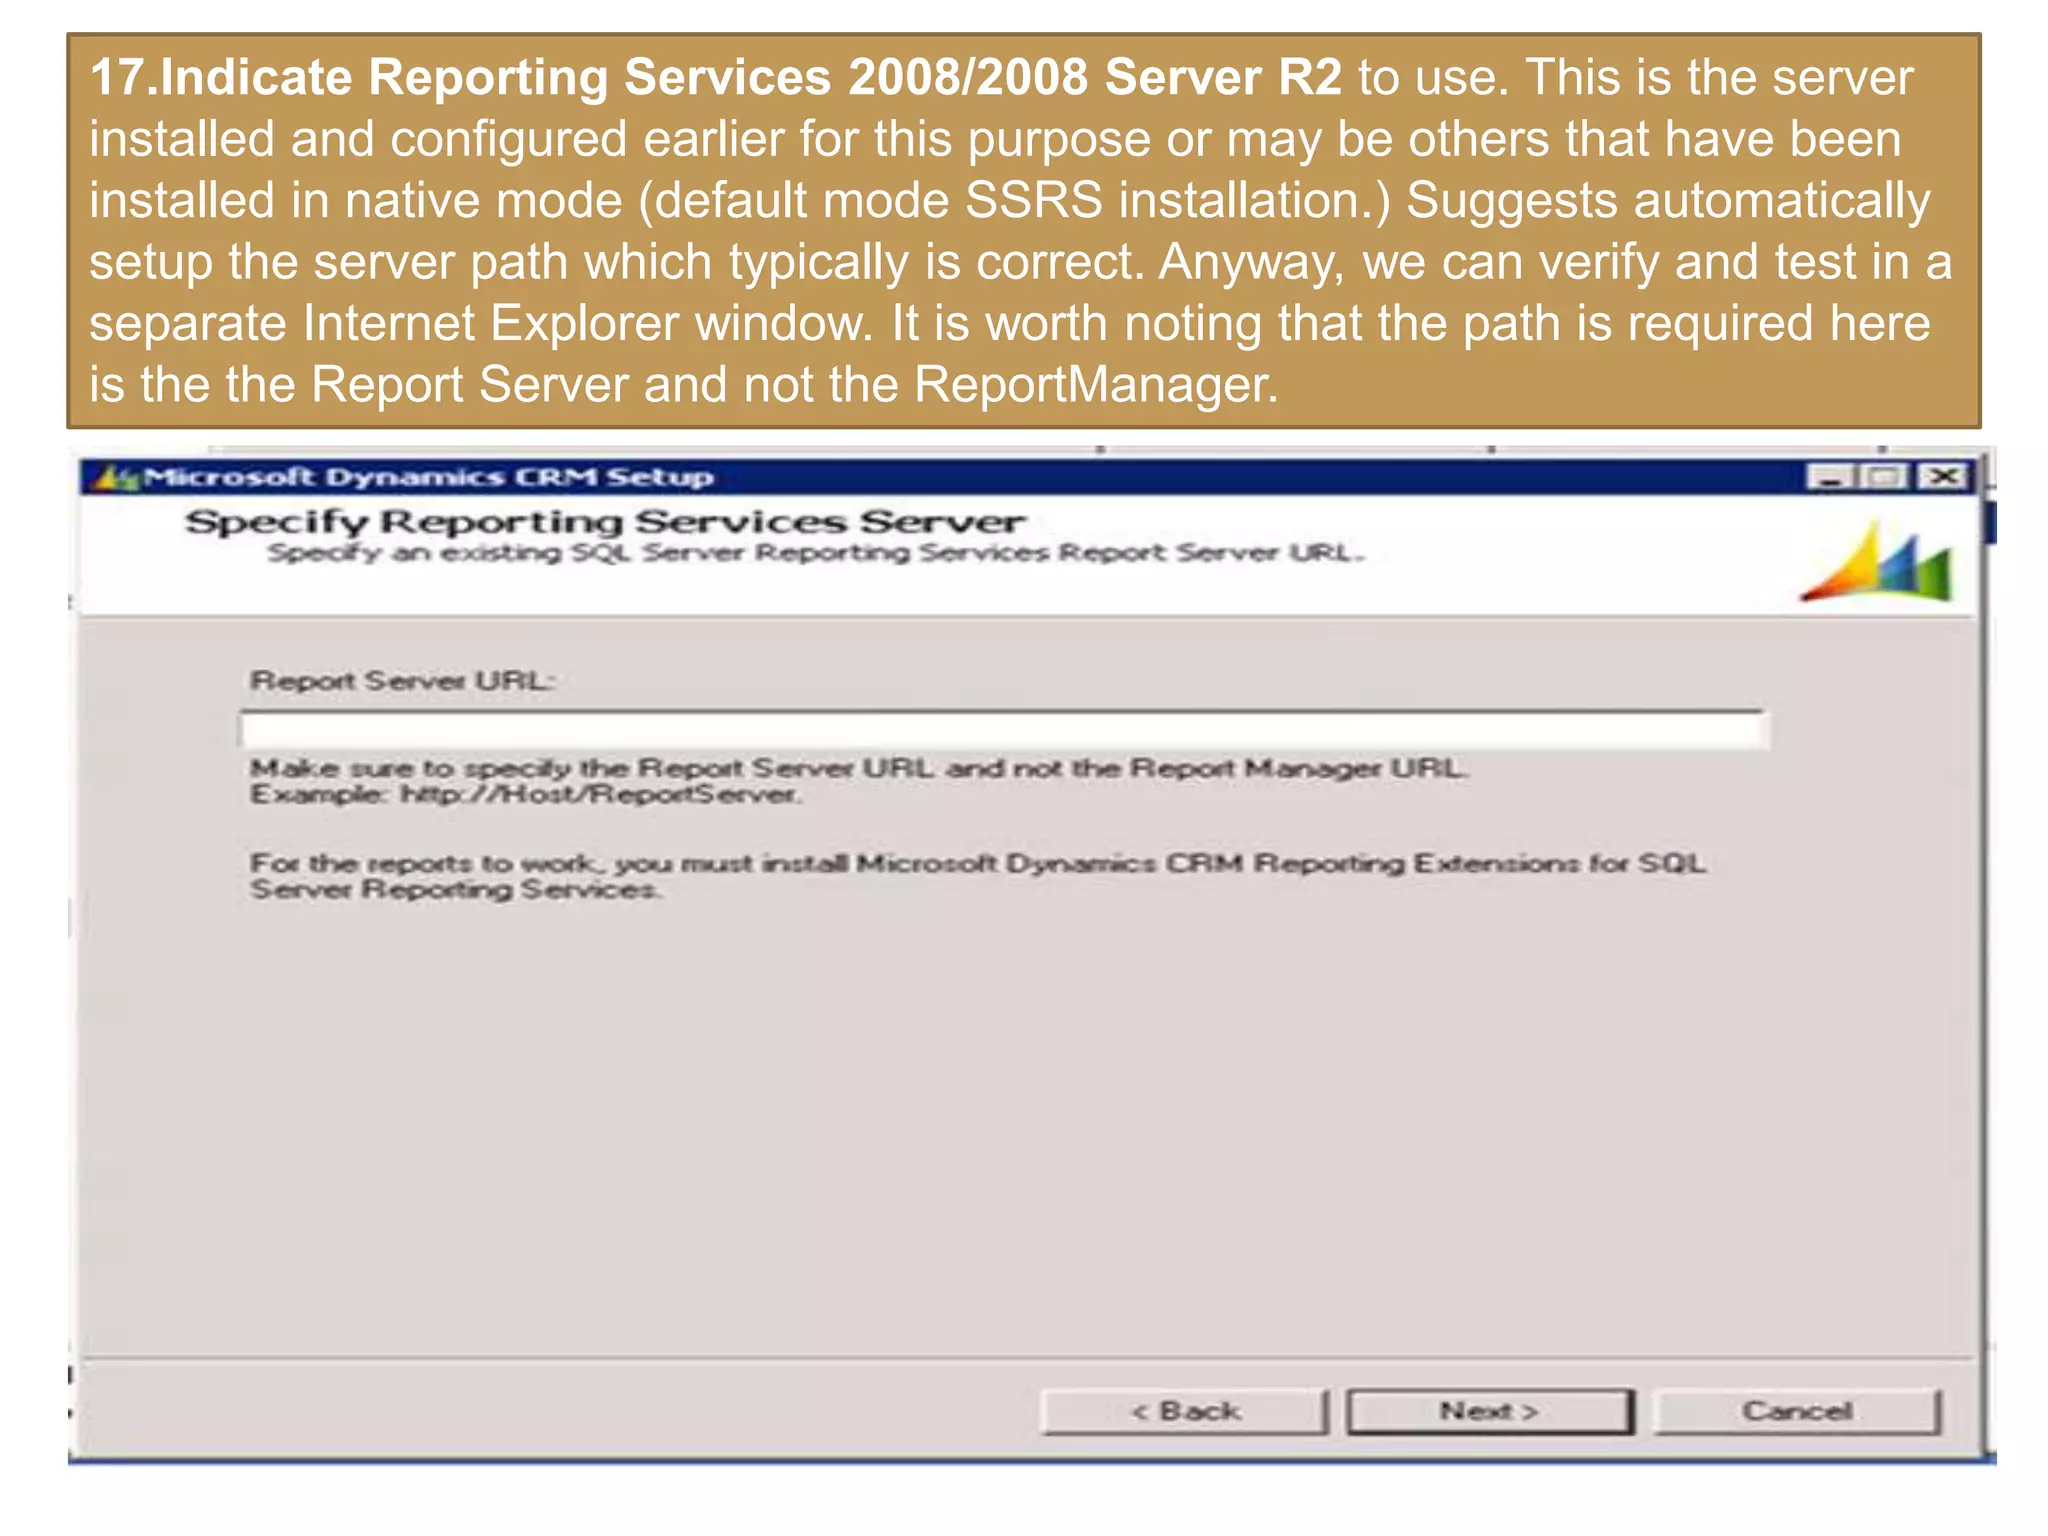Click the Next button
The height and width of the screenshot is (1536, 2048).
click(1489, 1411)
